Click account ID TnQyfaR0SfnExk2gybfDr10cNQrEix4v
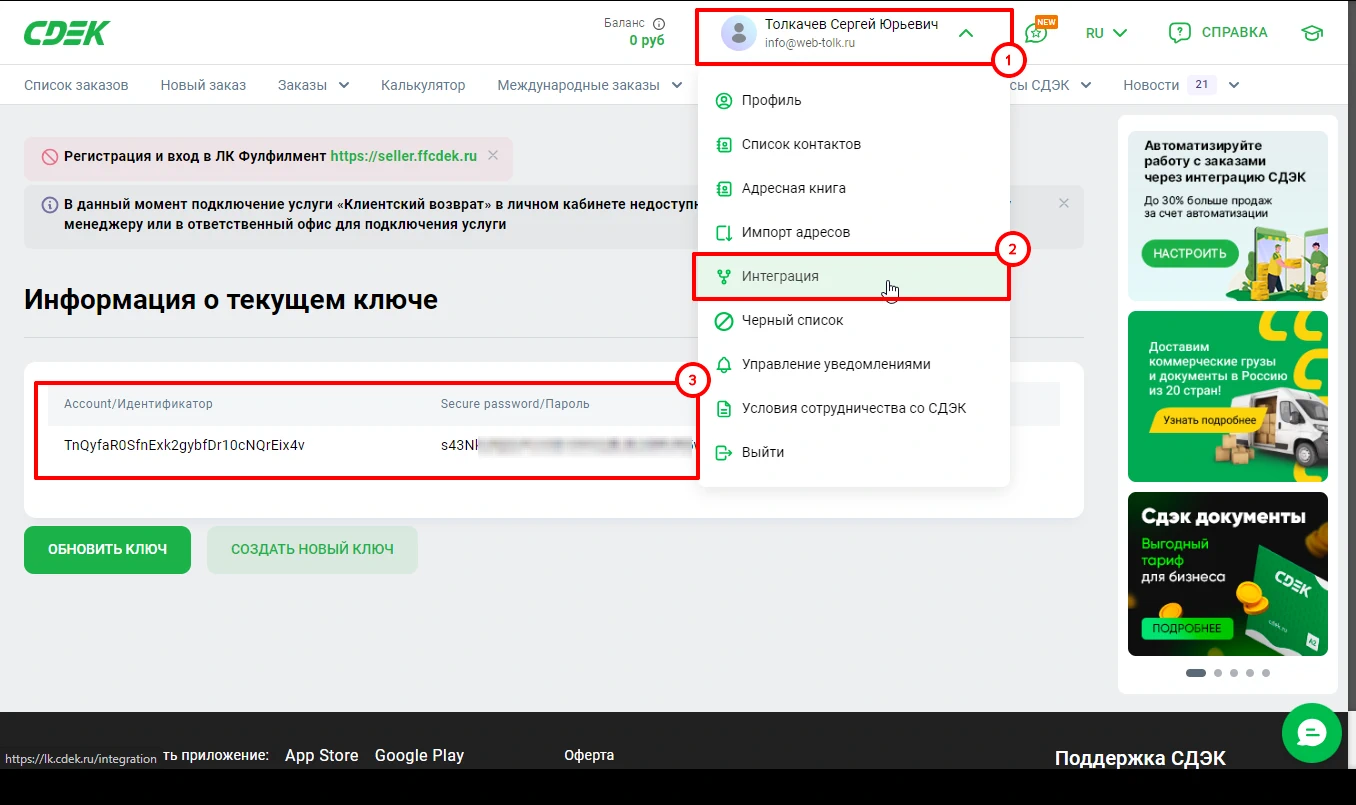The height and width of the screenshot is (805, 1356). pyautogui.click(x=184, y=445)
